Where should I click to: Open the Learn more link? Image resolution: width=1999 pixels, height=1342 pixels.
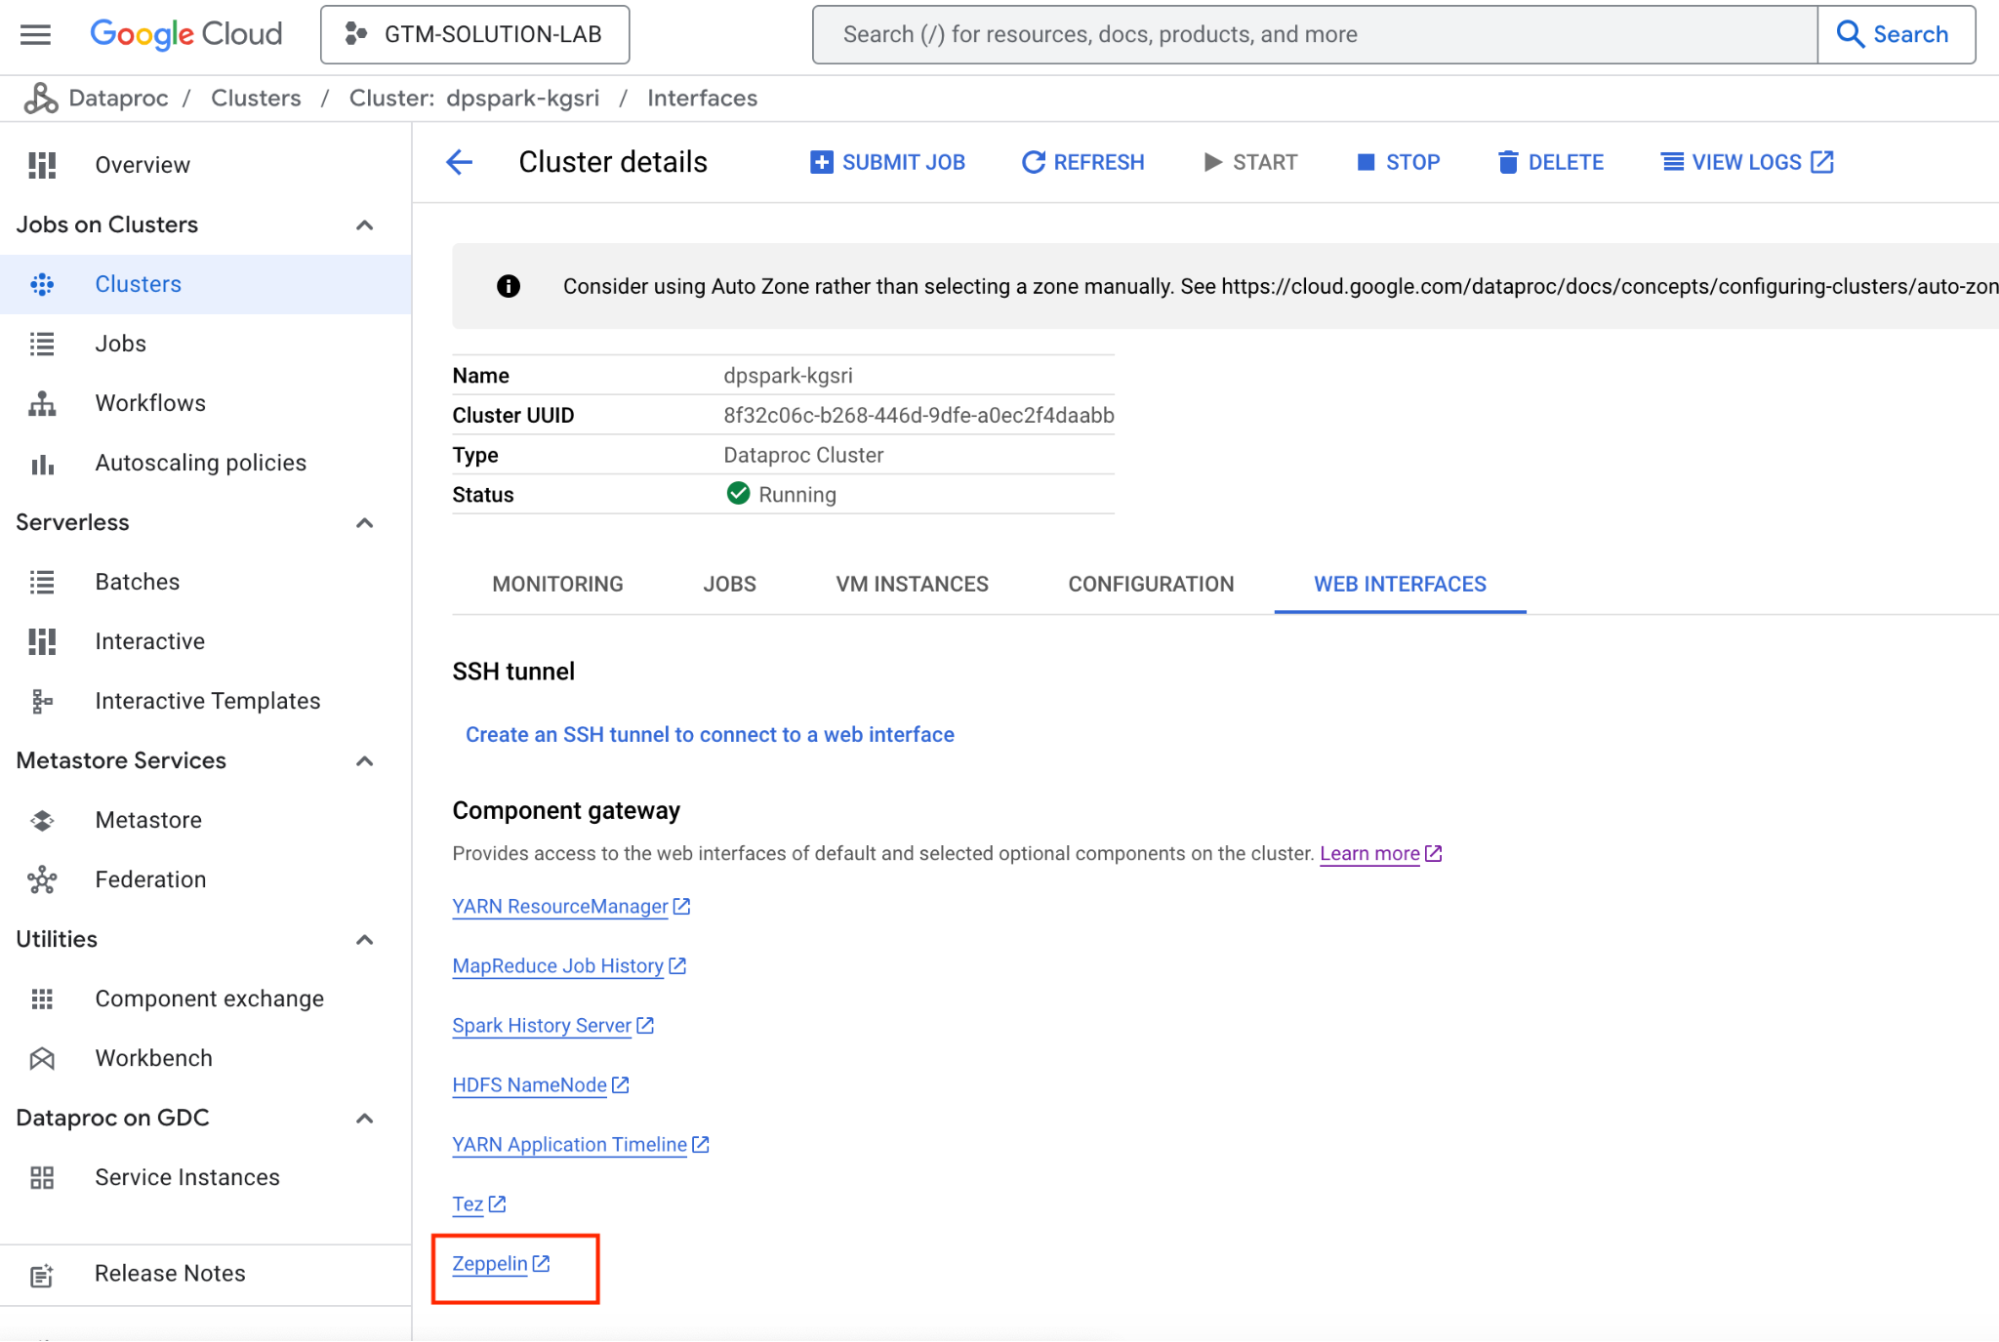1369,853
